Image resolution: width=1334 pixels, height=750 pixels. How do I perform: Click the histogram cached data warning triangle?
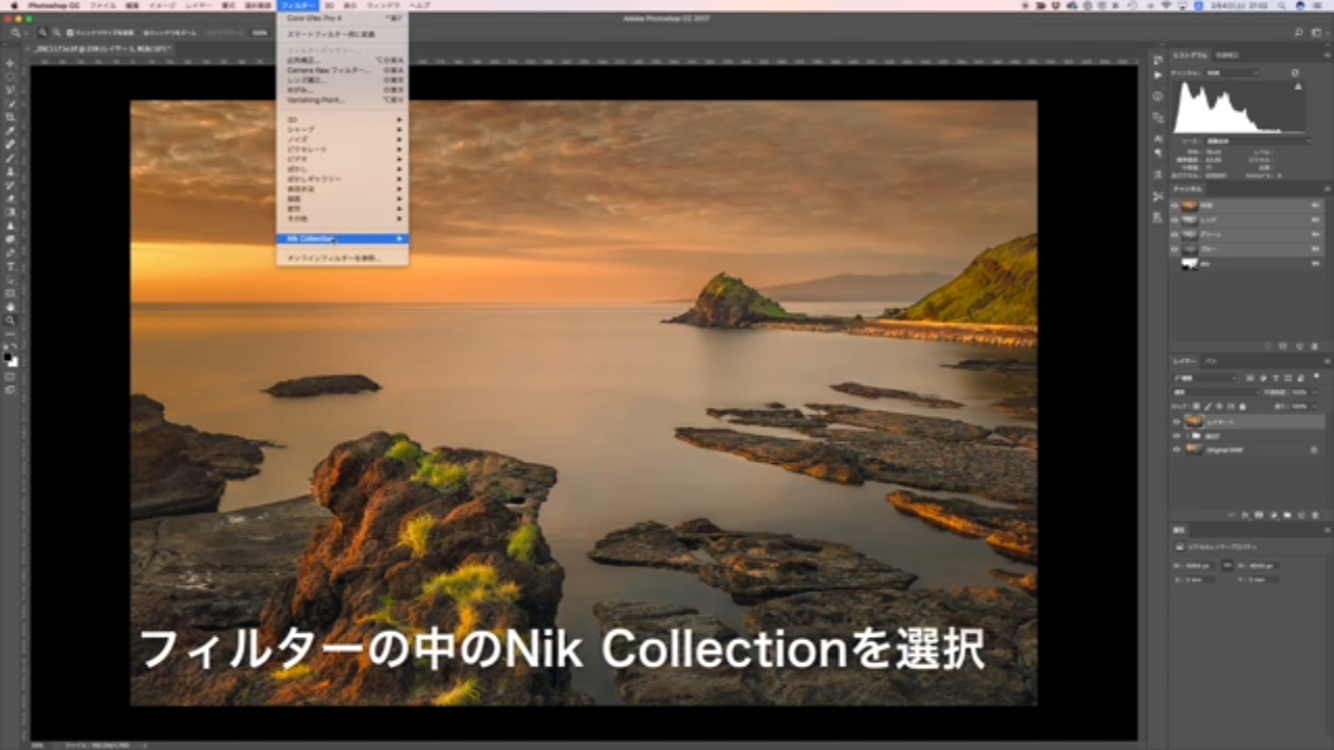click(1298, 87)
